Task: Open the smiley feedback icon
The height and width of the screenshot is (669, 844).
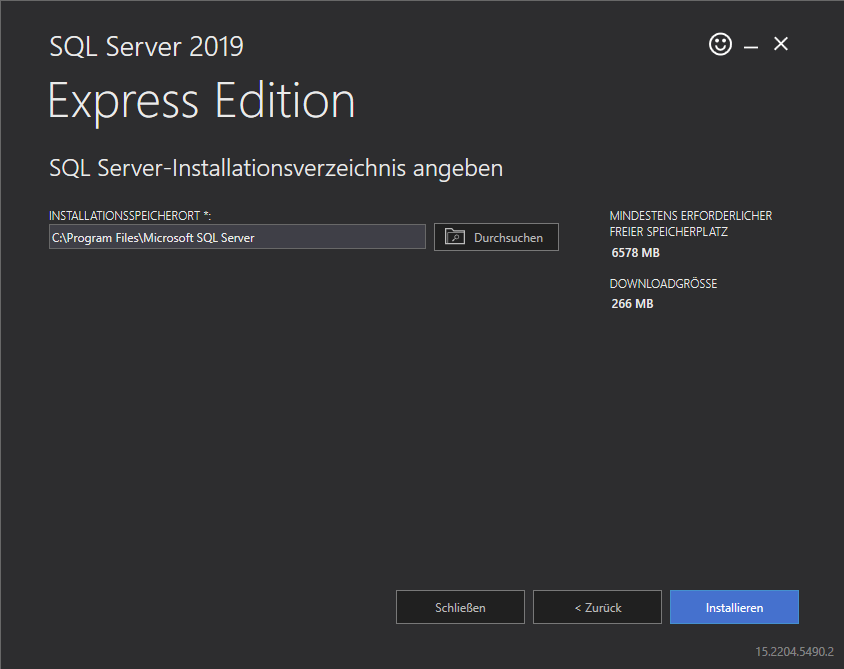Action: click(x=720, y=44)
